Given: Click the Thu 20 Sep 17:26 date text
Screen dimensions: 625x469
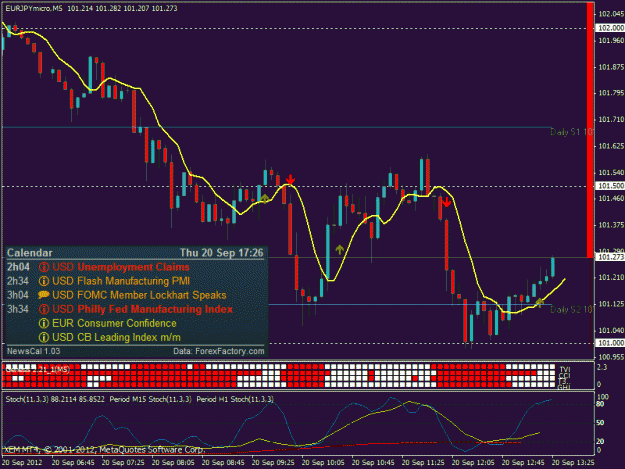Looking at the screenshot, I should coord(222,253).
